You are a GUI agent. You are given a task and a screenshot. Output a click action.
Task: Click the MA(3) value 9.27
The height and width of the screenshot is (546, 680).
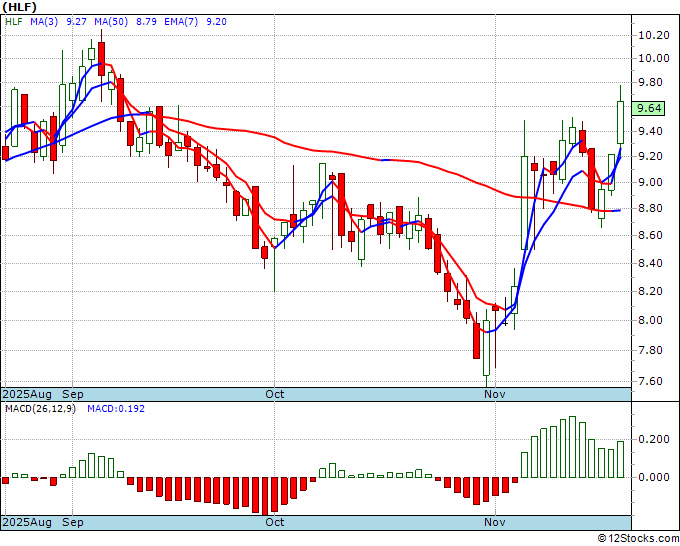(x=76, y=22)
